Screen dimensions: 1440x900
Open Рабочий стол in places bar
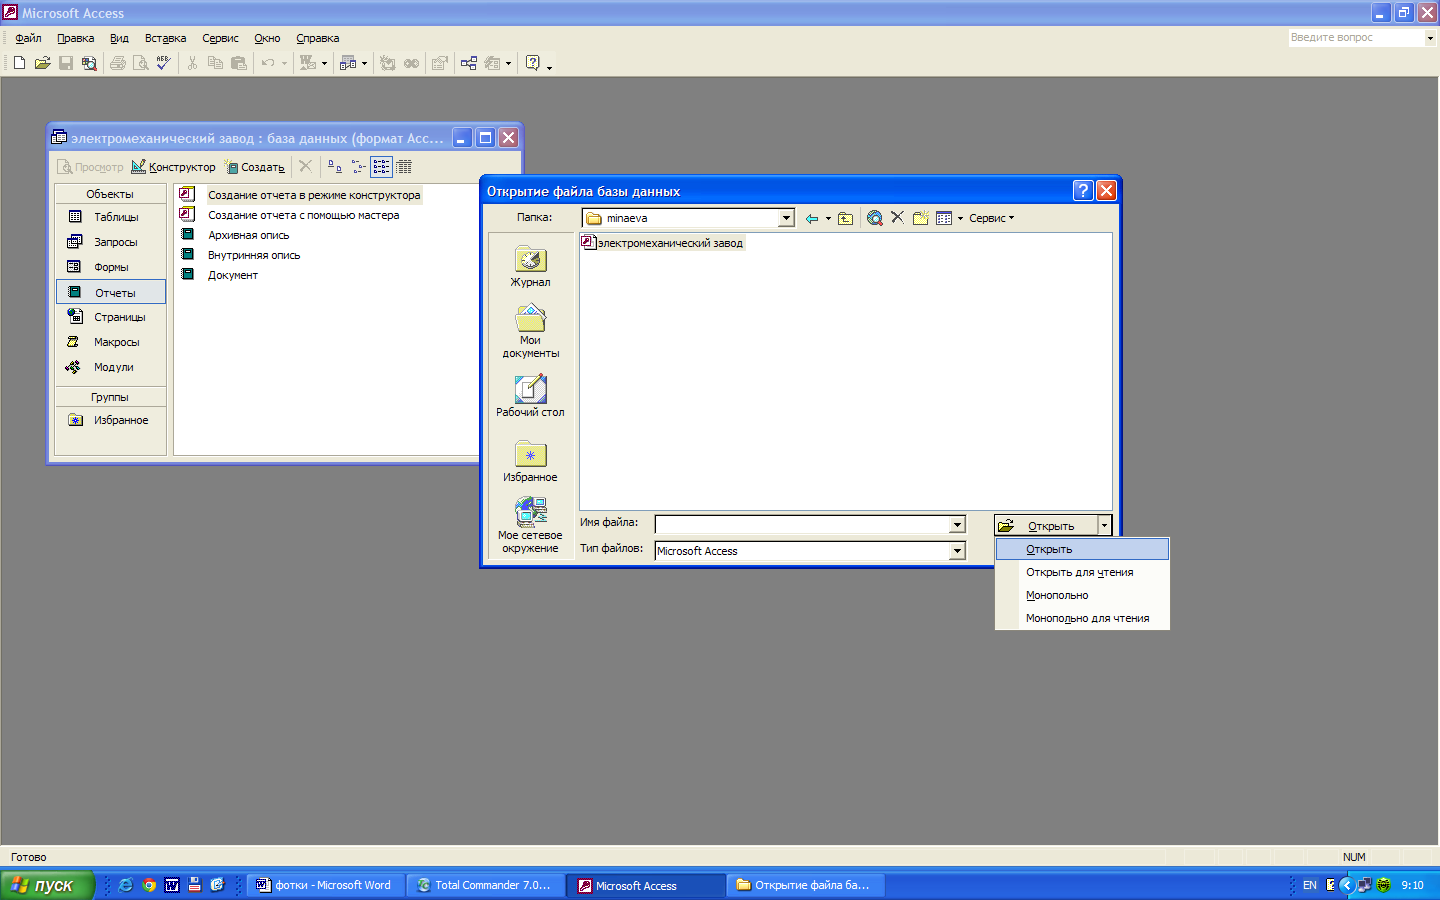[530, 395]
